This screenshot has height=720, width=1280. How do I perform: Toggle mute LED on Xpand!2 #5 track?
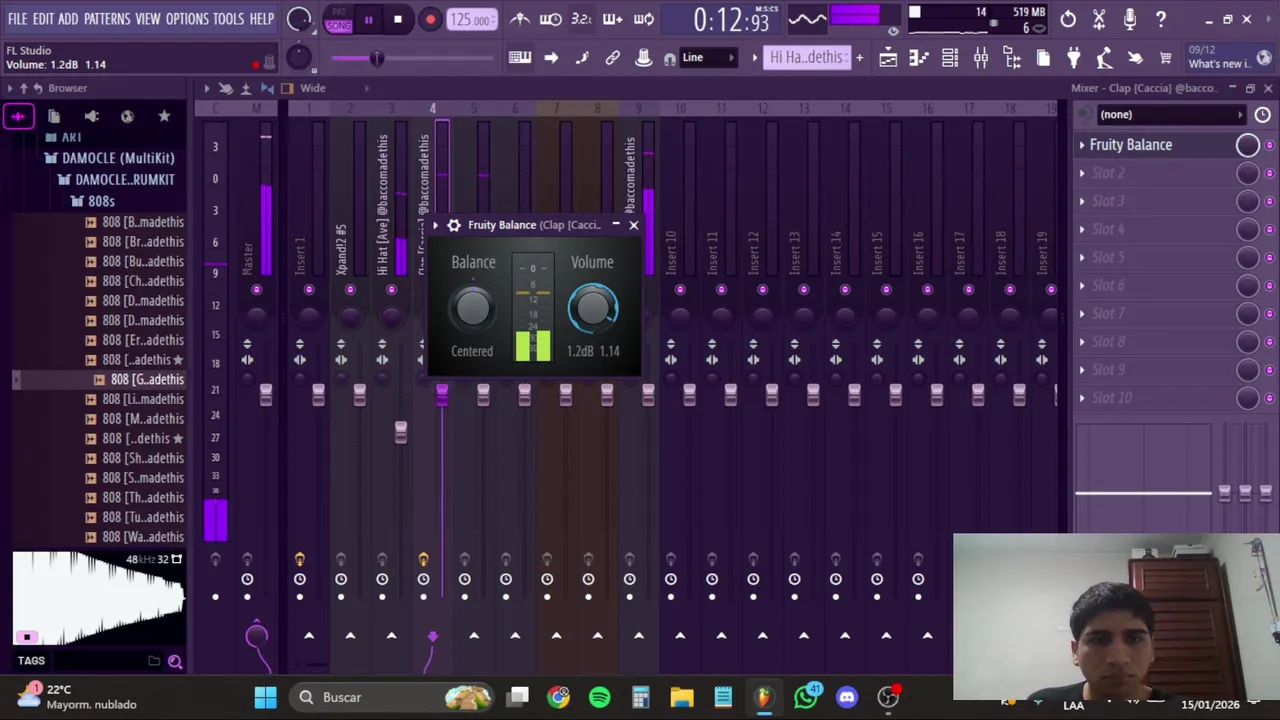click(350, 290)
